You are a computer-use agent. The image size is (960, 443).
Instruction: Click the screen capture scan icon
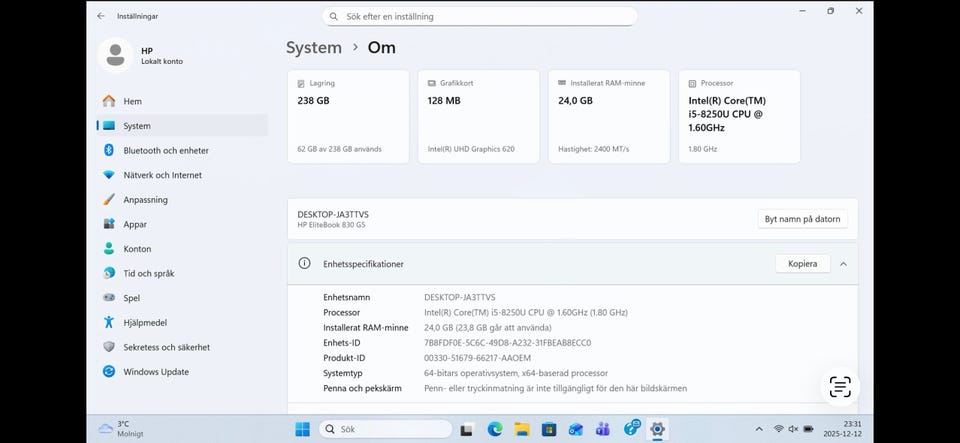(x=840, y=387)
